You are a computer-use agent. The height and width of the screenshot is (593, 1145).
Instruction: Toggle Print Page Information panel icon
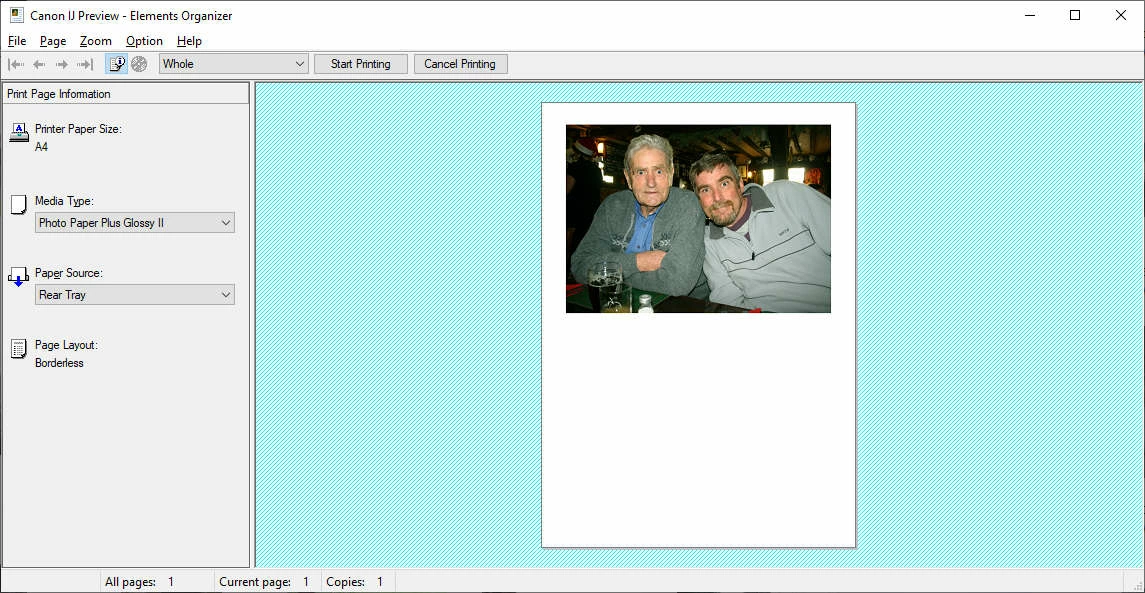117,64
